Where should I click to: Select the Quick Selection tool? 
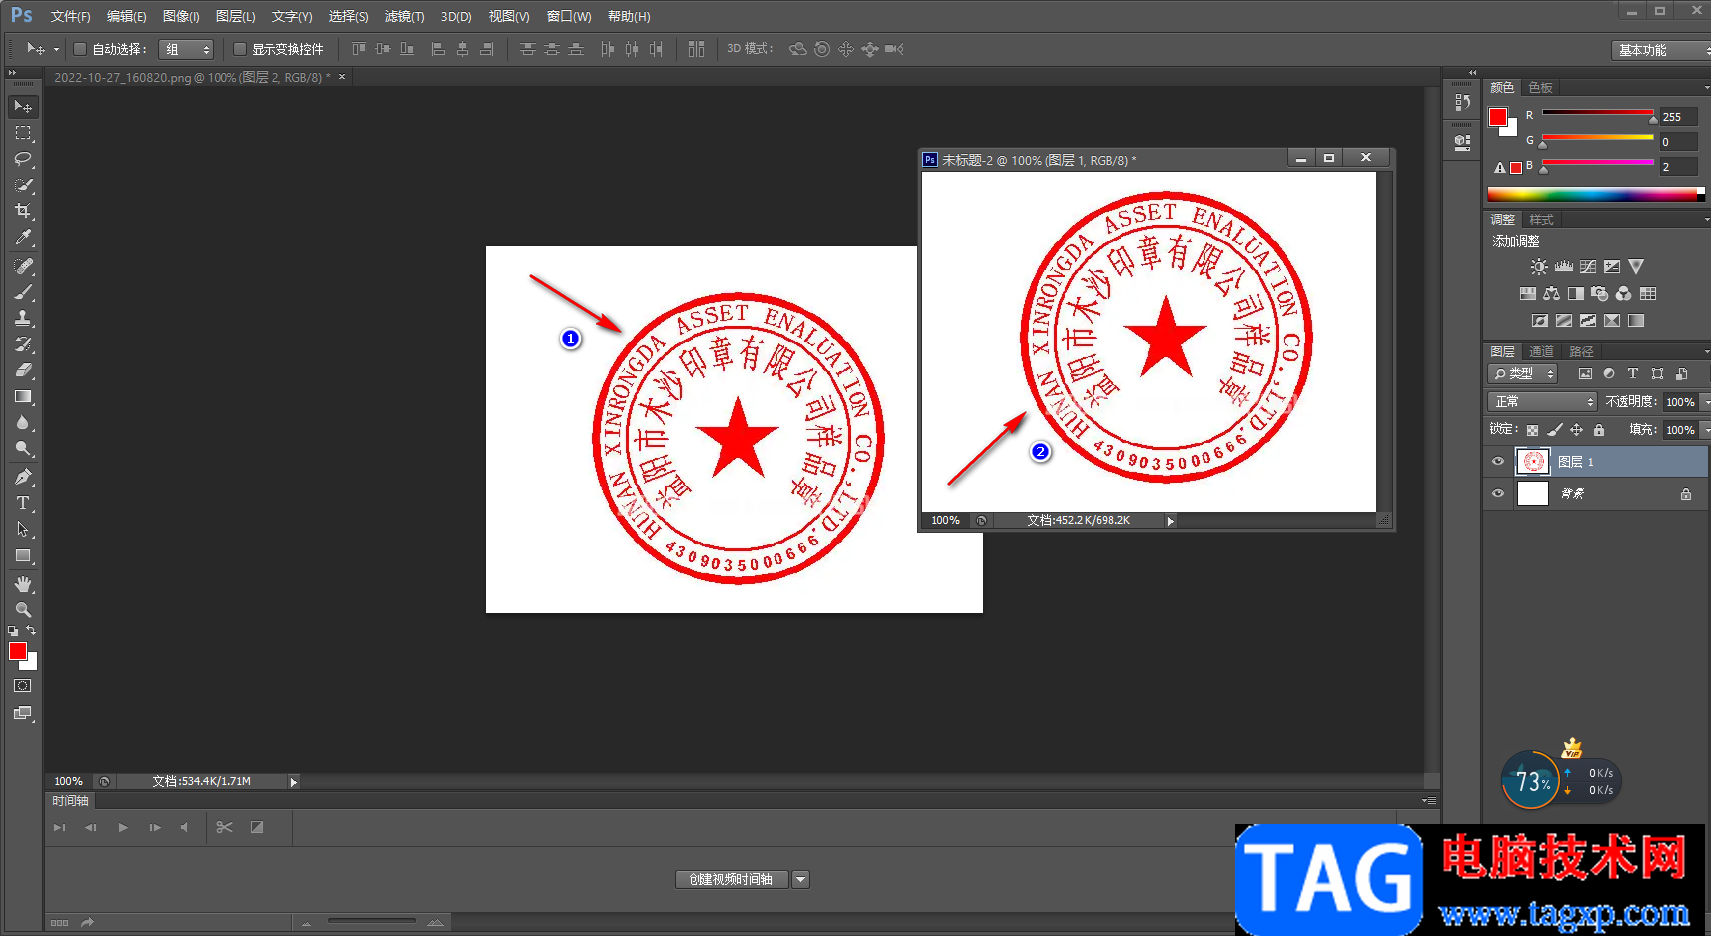click(23, 184)
